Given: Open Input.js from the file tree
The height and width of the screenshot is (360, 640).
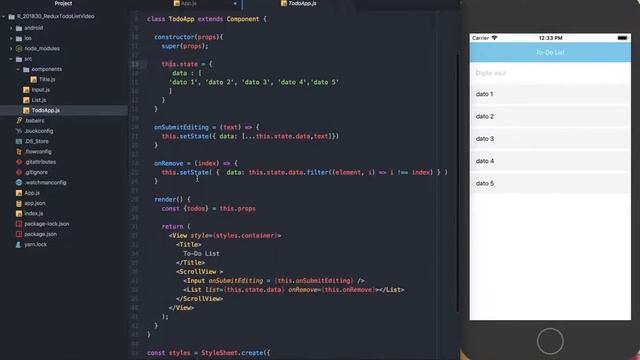Looking at the screenshot, I should click(41, 90).
